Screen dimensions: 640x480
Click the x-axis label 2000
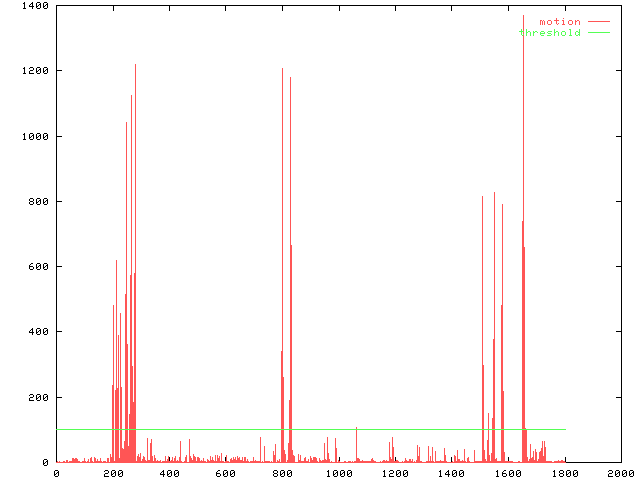[x=620, y=473]
